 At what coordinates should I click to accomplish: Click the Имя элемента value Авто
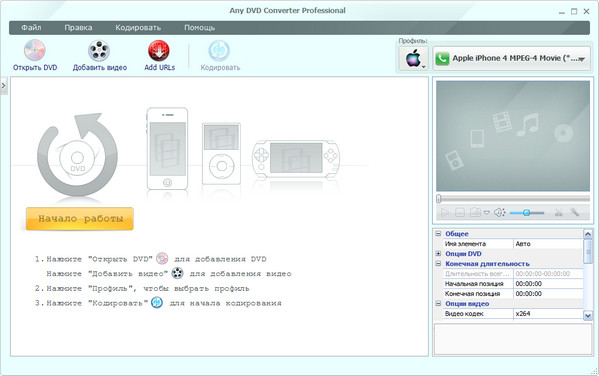coord(548,244)
